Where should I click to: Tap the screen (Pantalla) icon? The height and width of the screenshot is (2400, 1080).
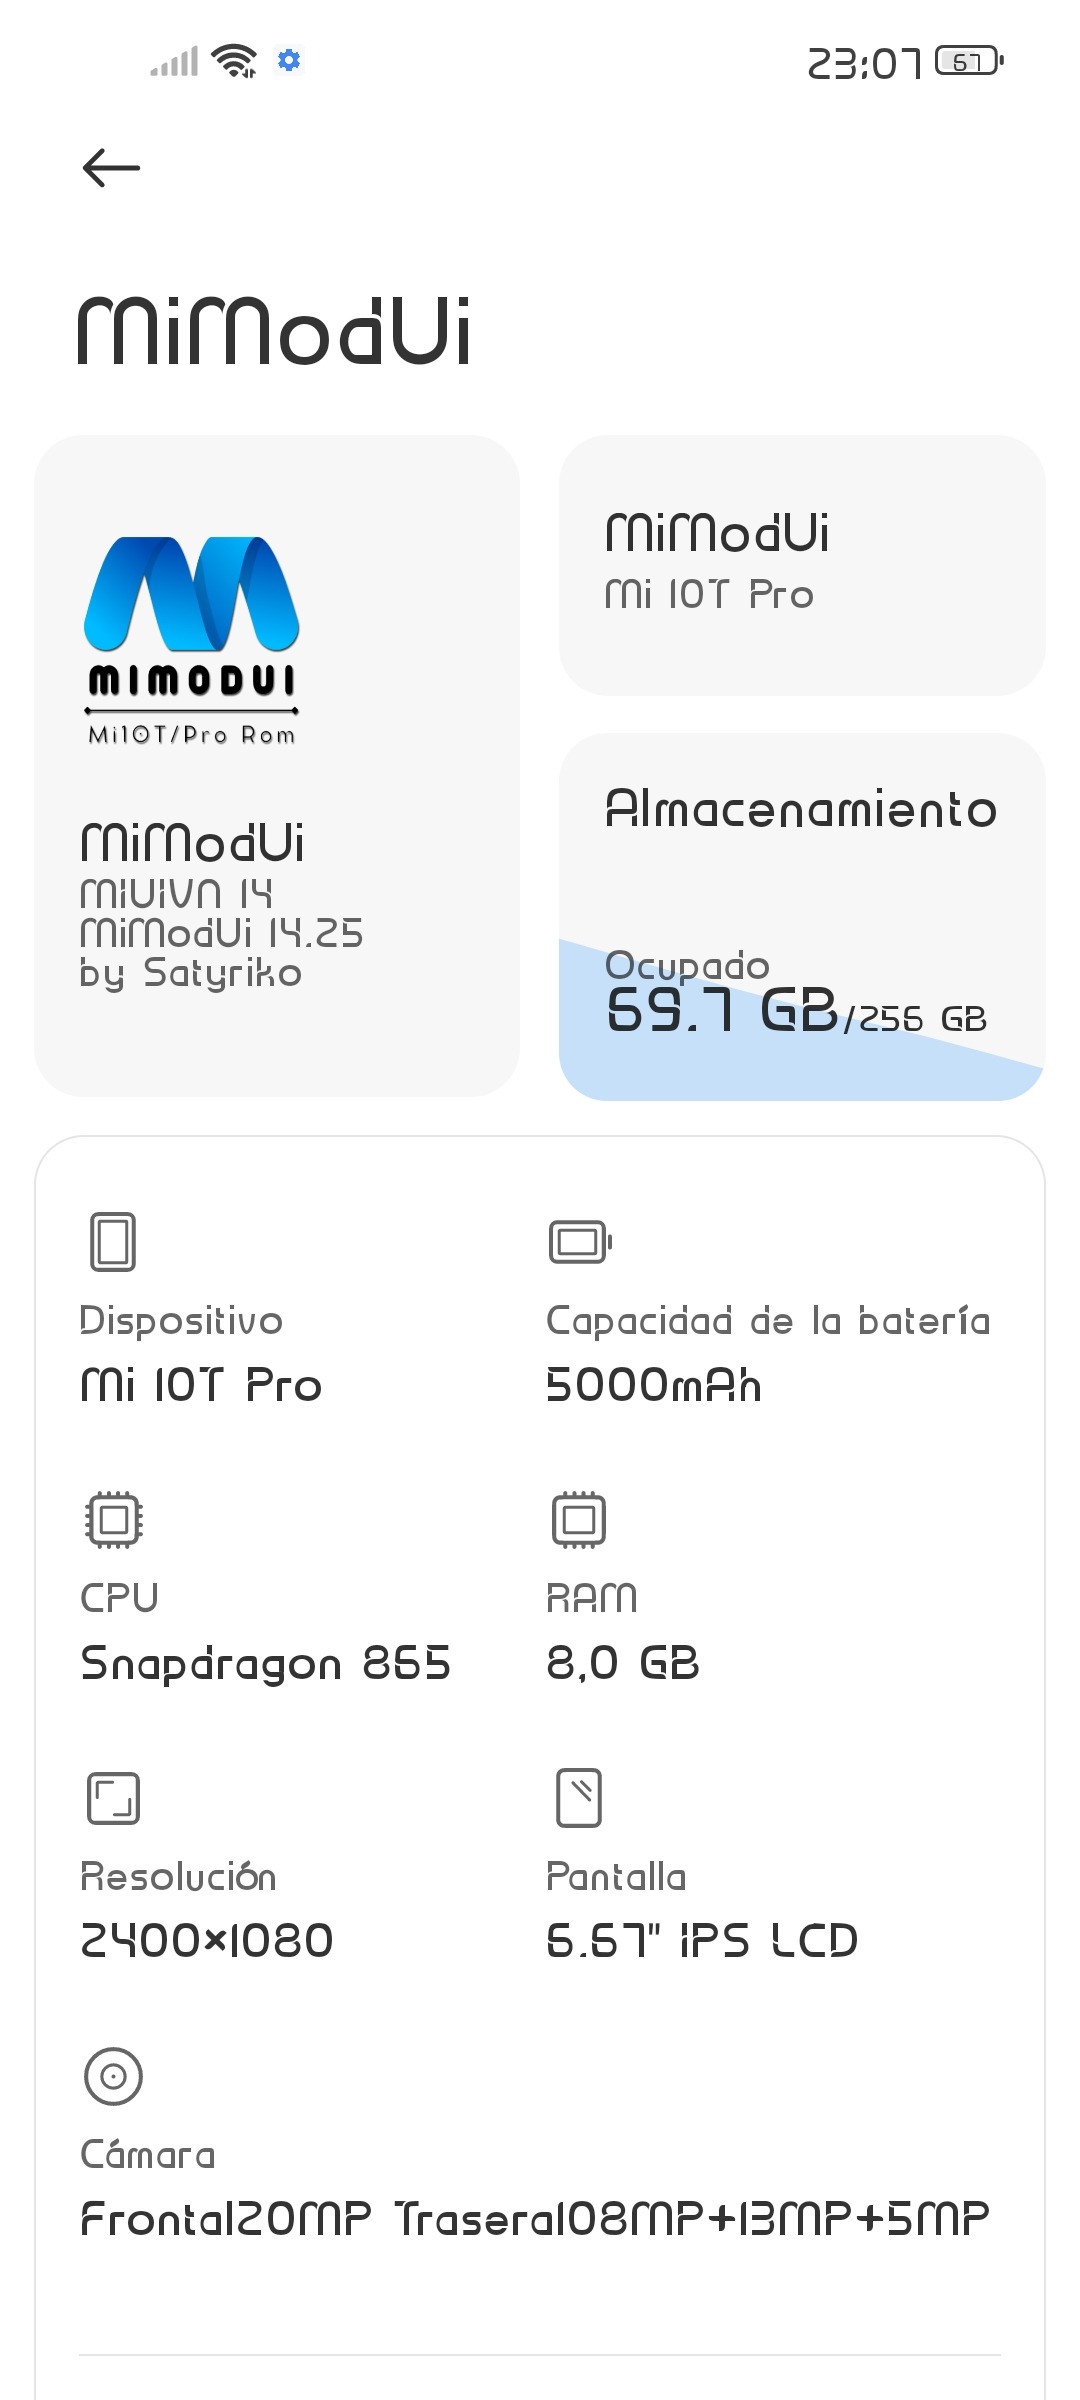click(x=579, y=1798)
